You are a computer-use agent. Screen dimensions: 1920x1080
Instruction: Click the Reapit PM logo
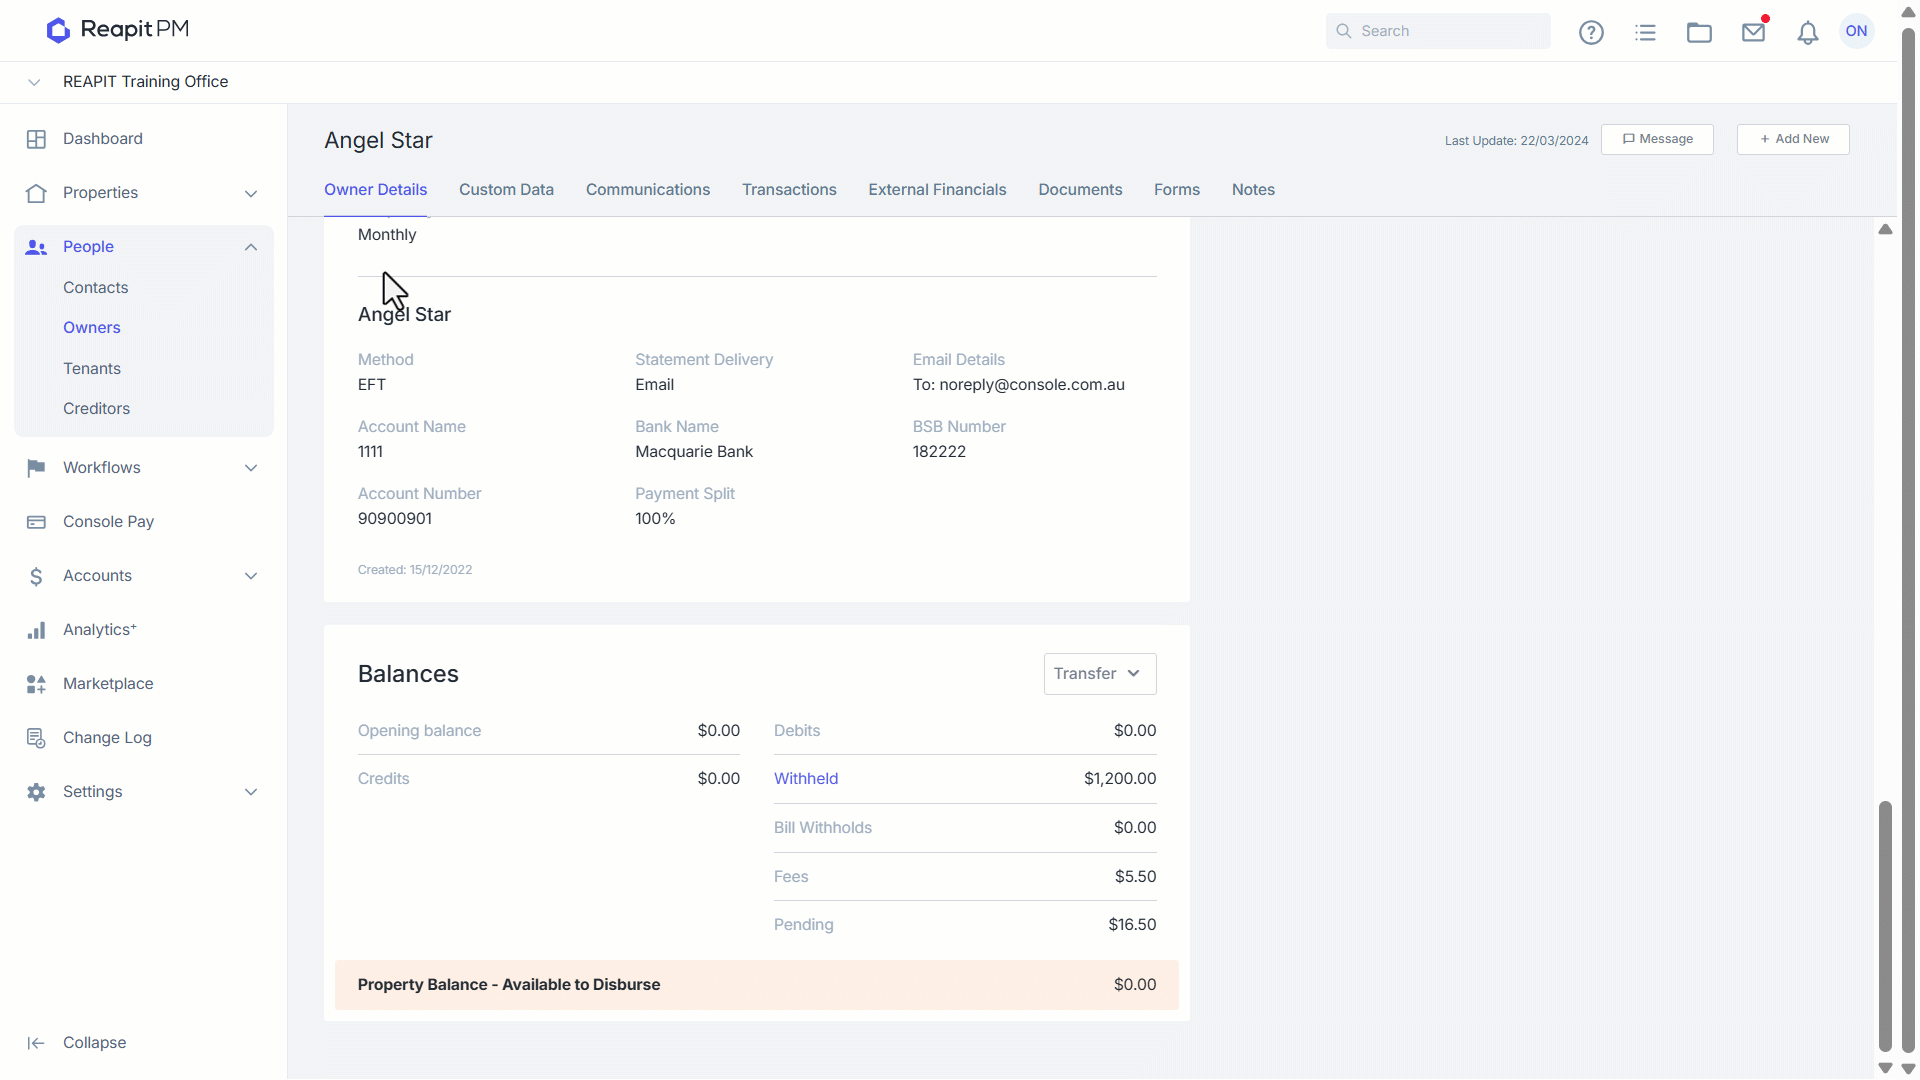coord(117,30)
